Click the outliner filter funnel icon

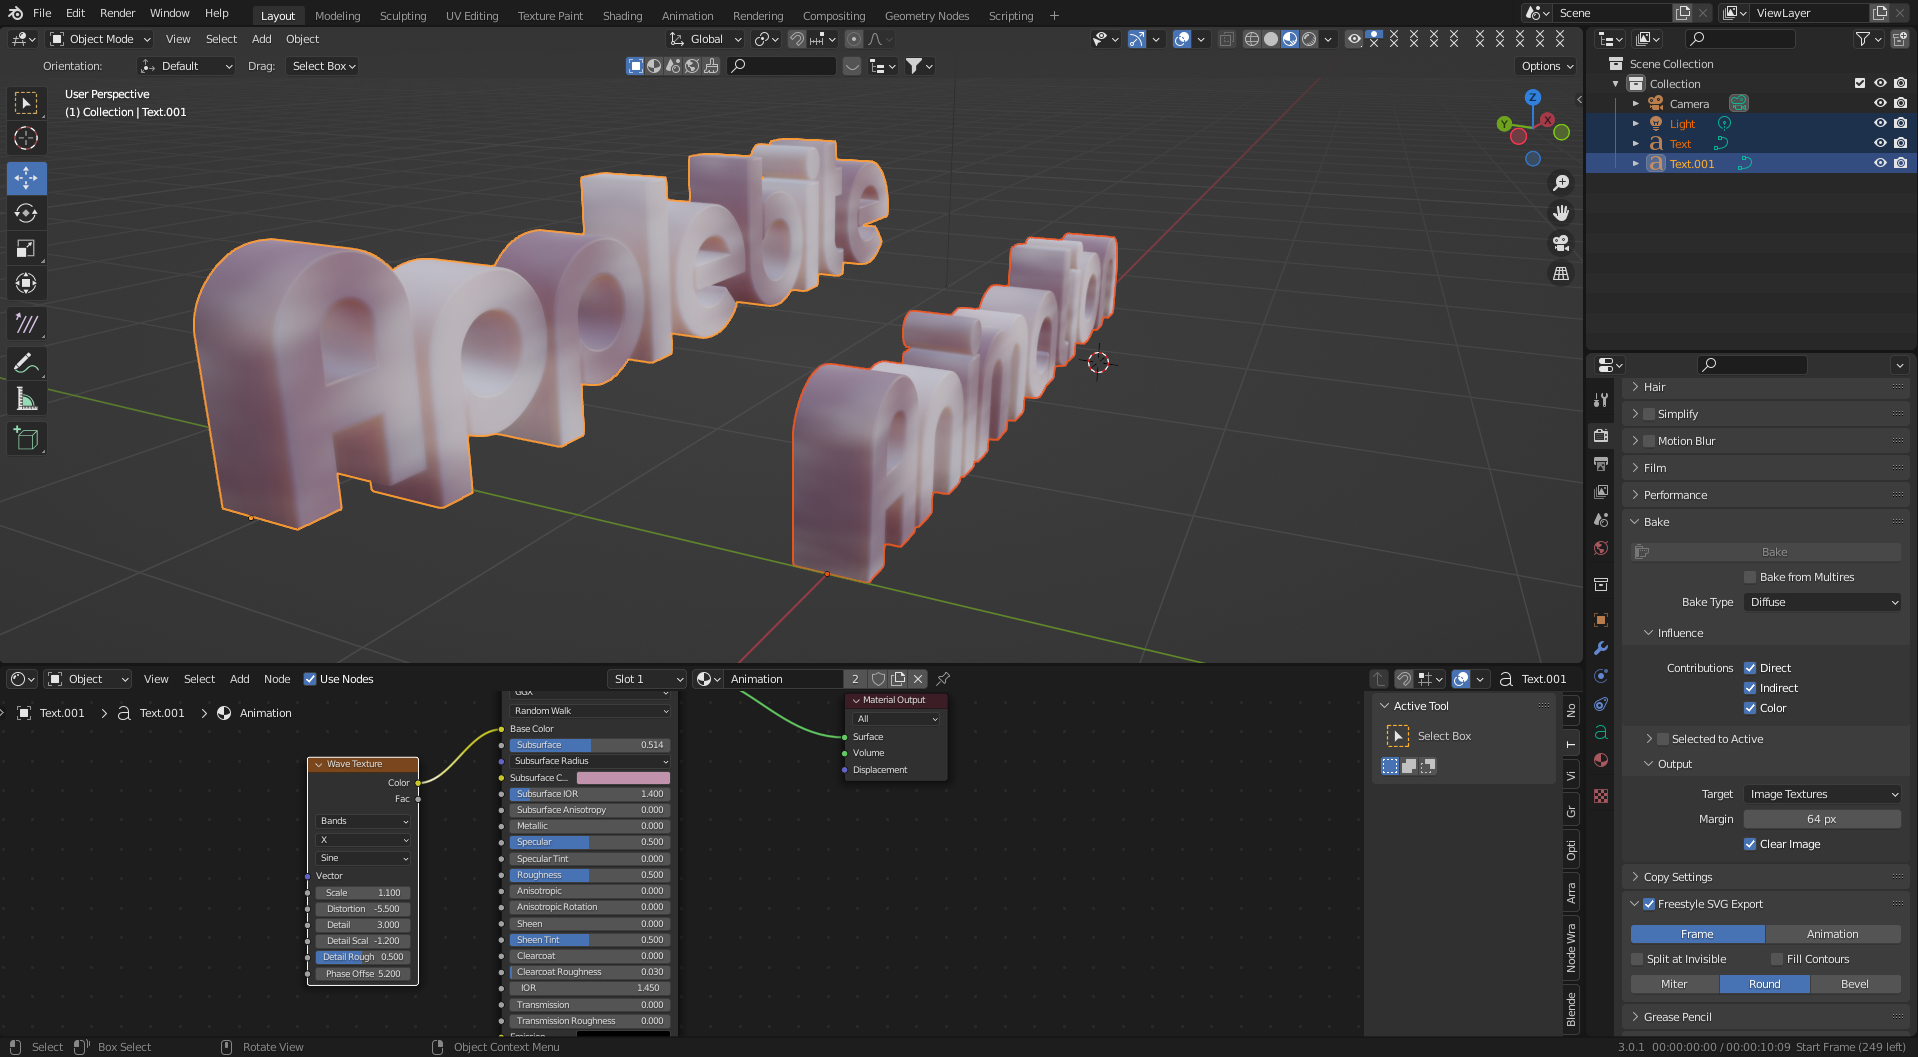[1863, 39]
